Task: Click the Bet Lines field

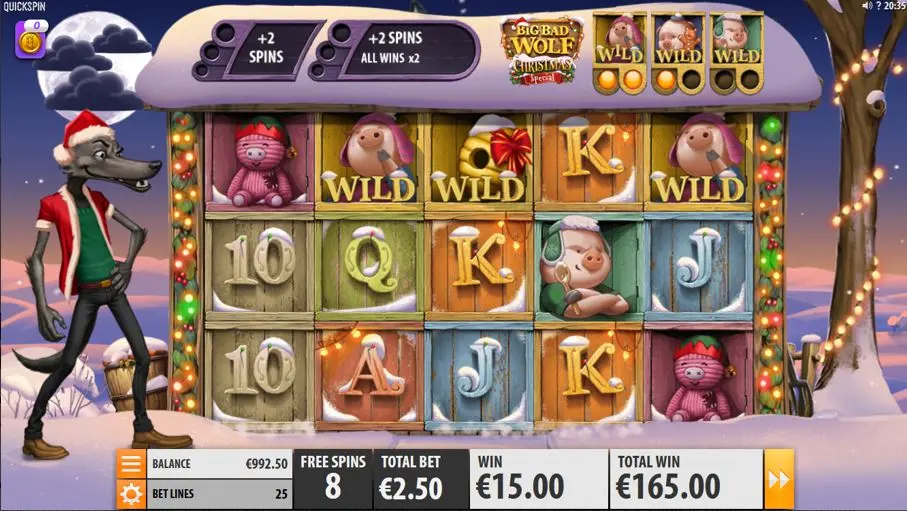Action: pyautogui.click(x=219, y=494)
